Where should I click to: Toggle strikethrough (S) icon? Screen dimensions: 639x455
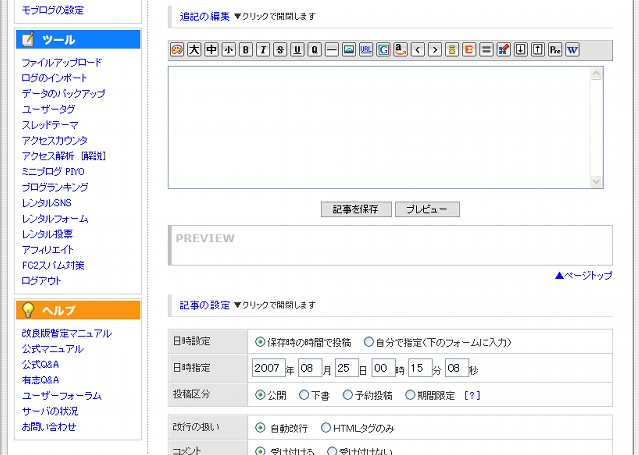pos(280,50)
